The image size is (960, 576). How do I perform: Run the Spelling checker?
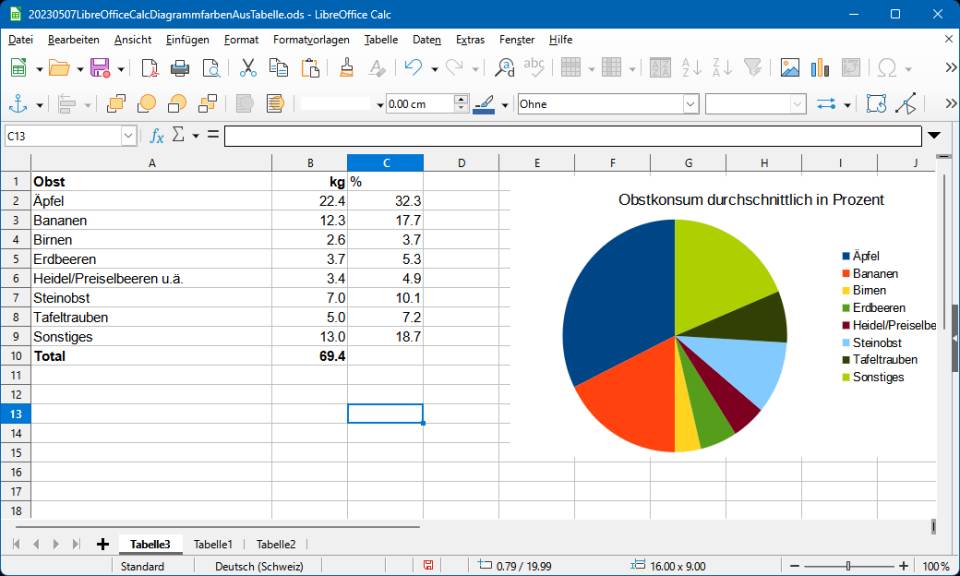click(536, 69)
